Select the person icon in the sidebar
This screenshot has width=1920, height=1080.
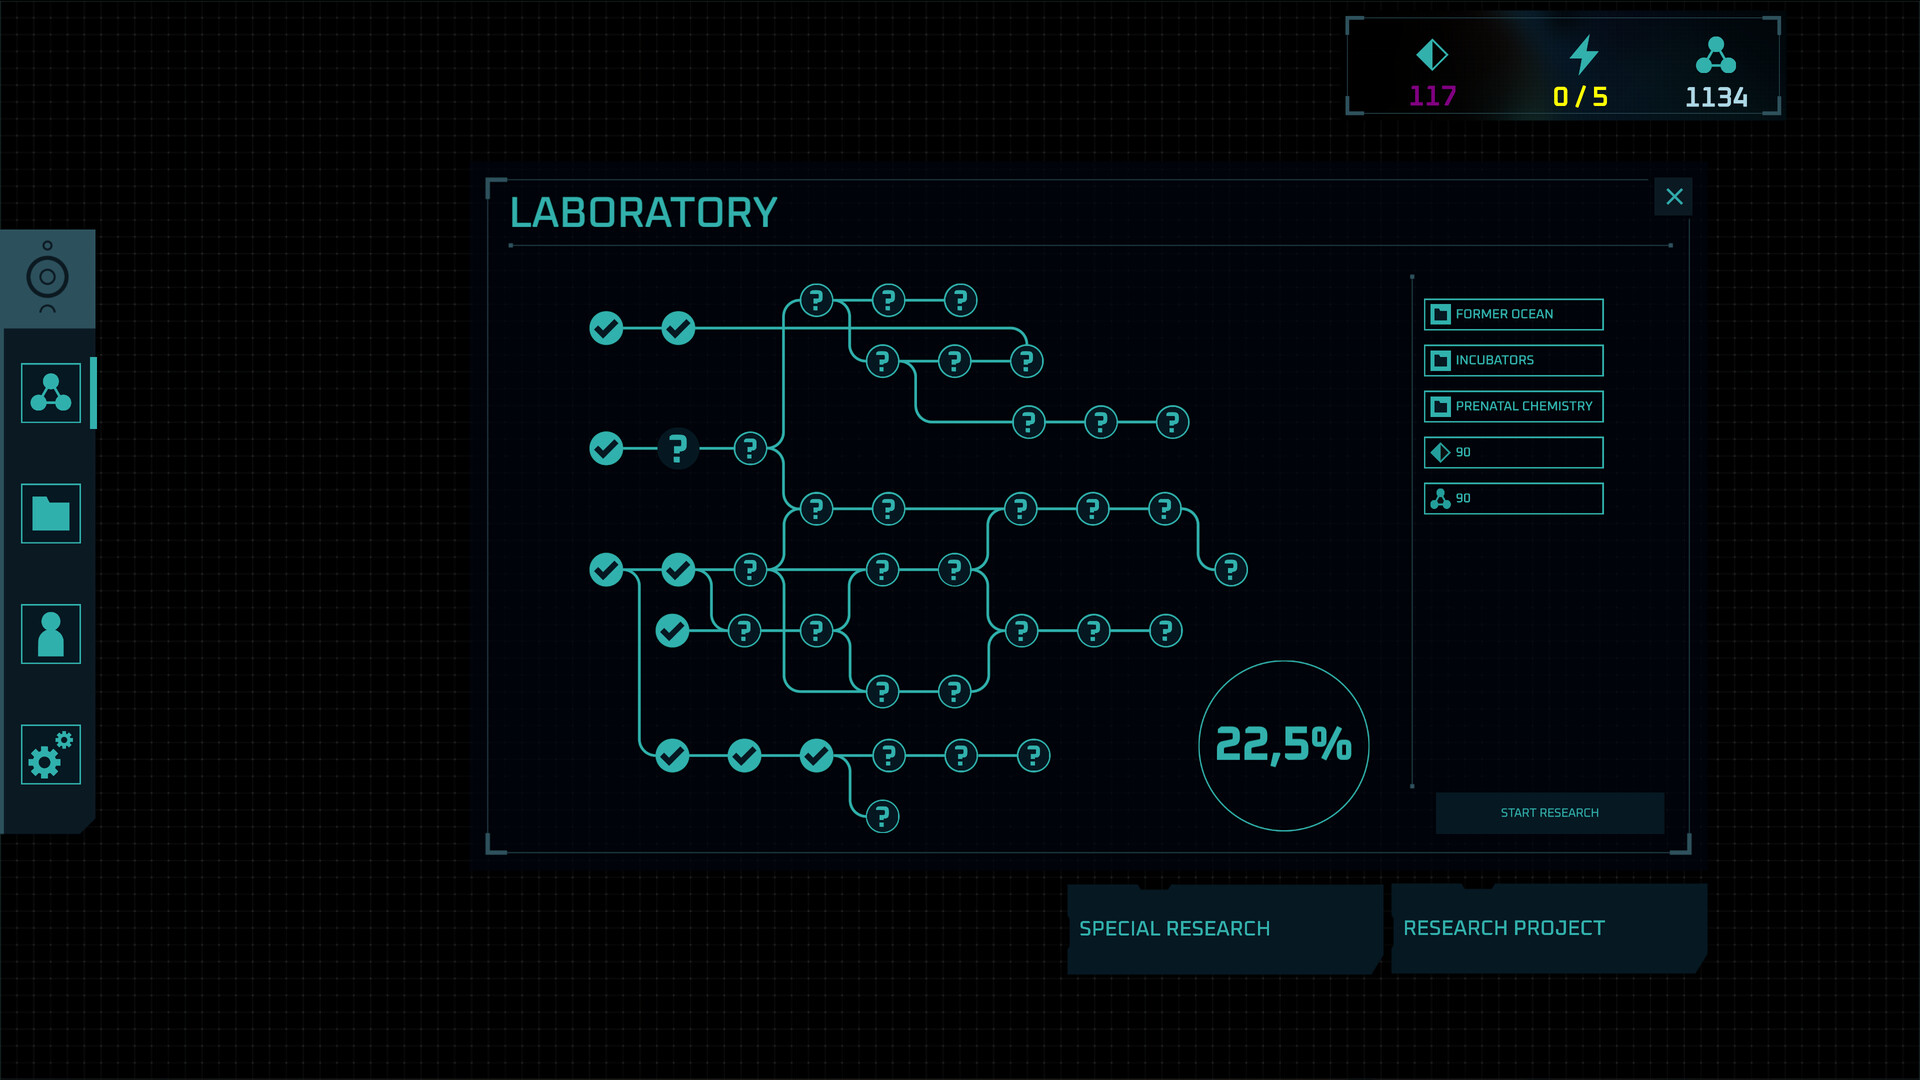[x=50, y=634]
